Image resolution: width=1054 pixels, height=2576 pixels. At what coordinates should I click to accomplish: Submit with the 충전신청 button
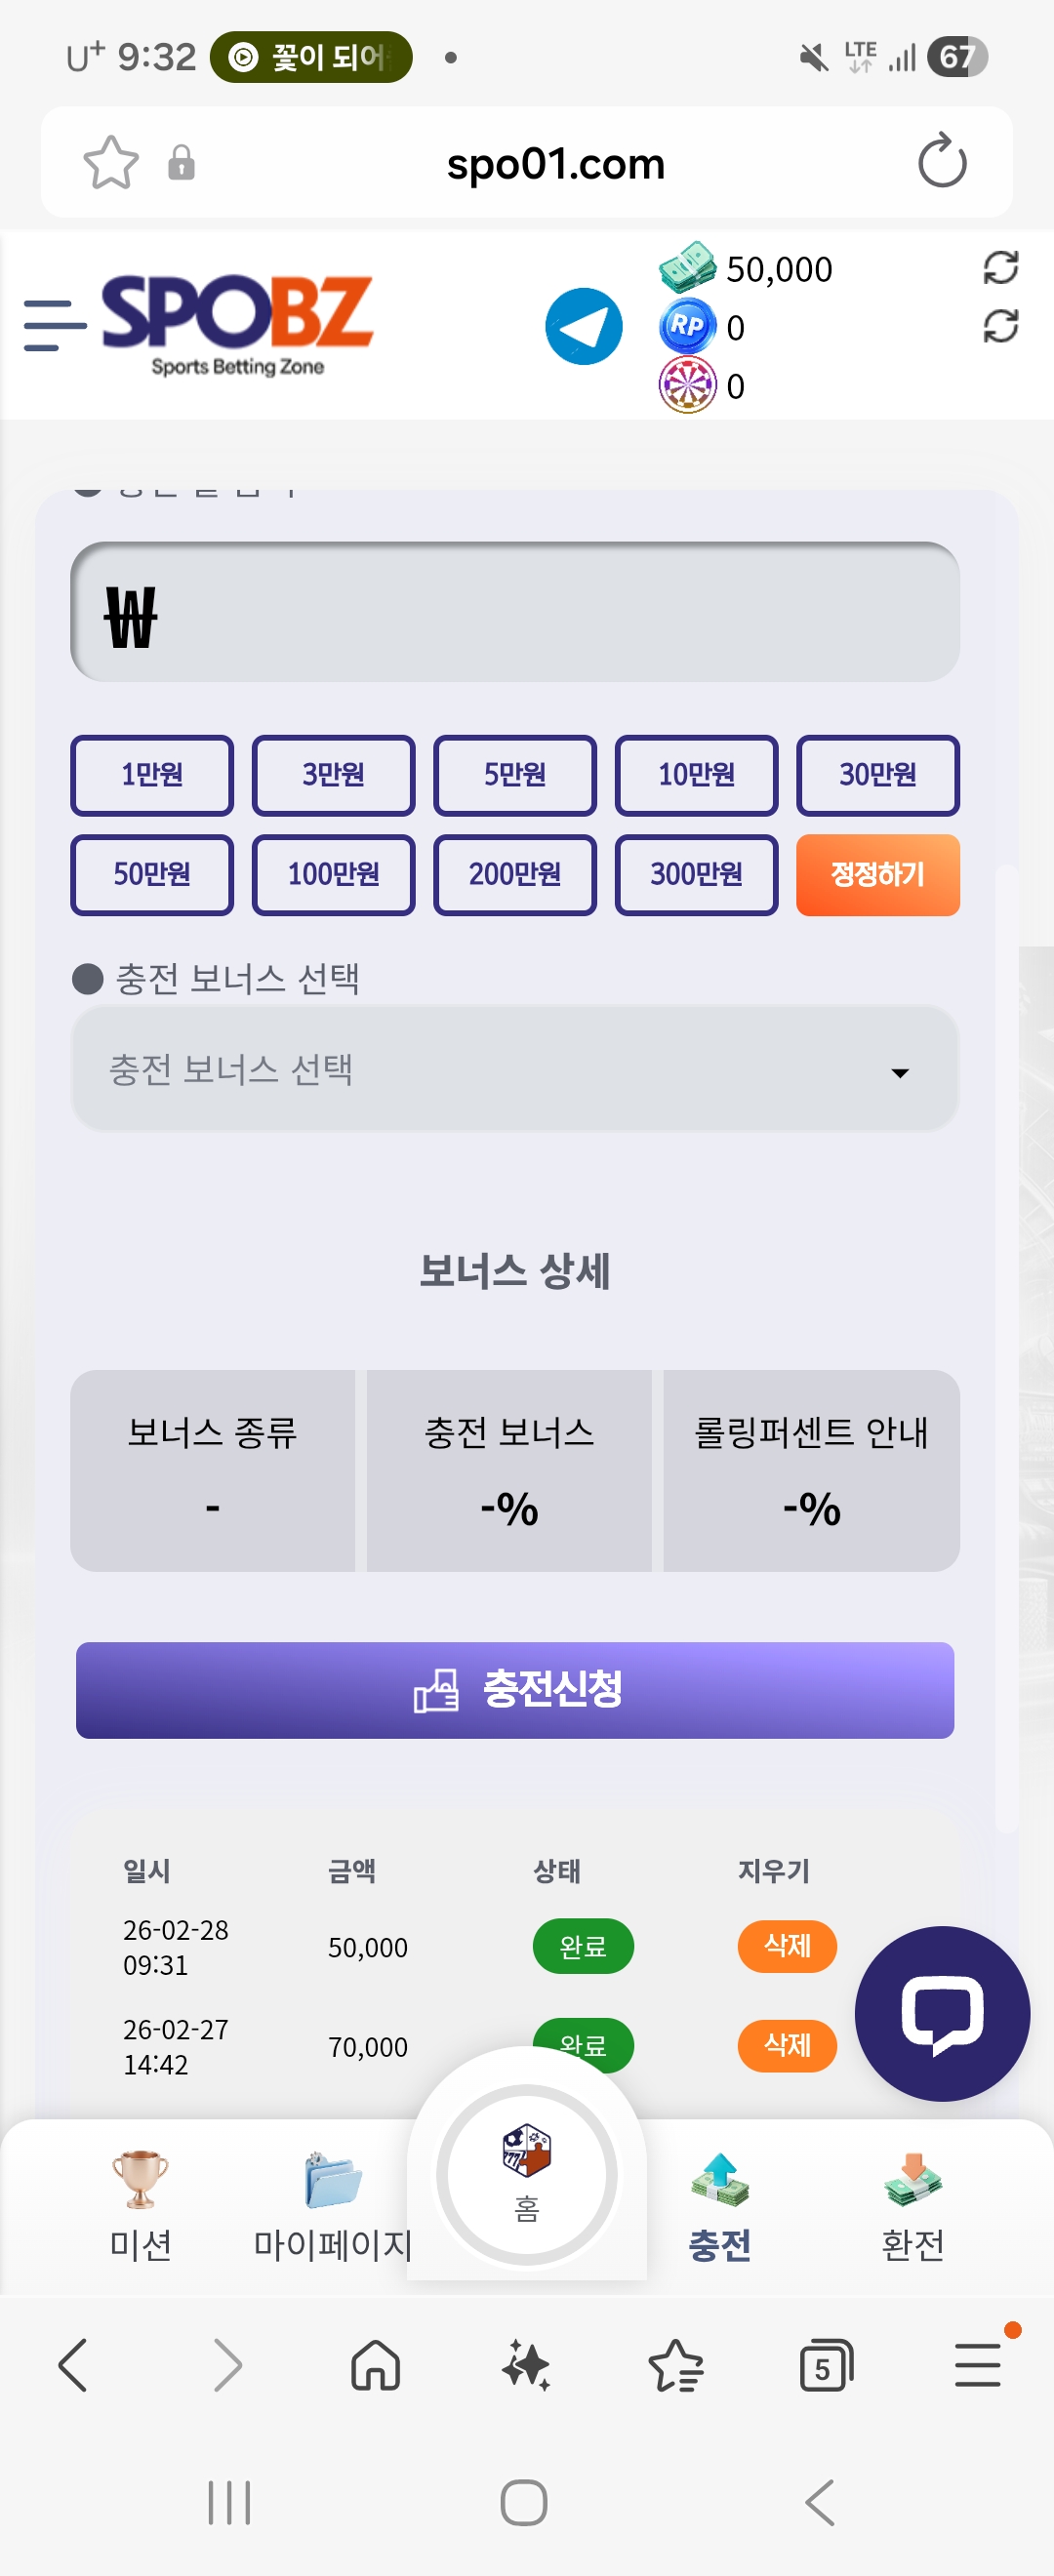coord(514,1690)
